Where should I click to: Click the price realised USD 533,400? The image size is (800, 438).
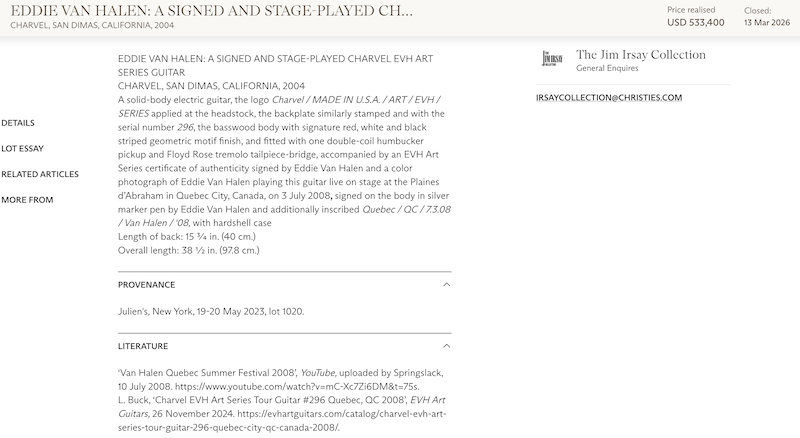click(x=695, y=22)
